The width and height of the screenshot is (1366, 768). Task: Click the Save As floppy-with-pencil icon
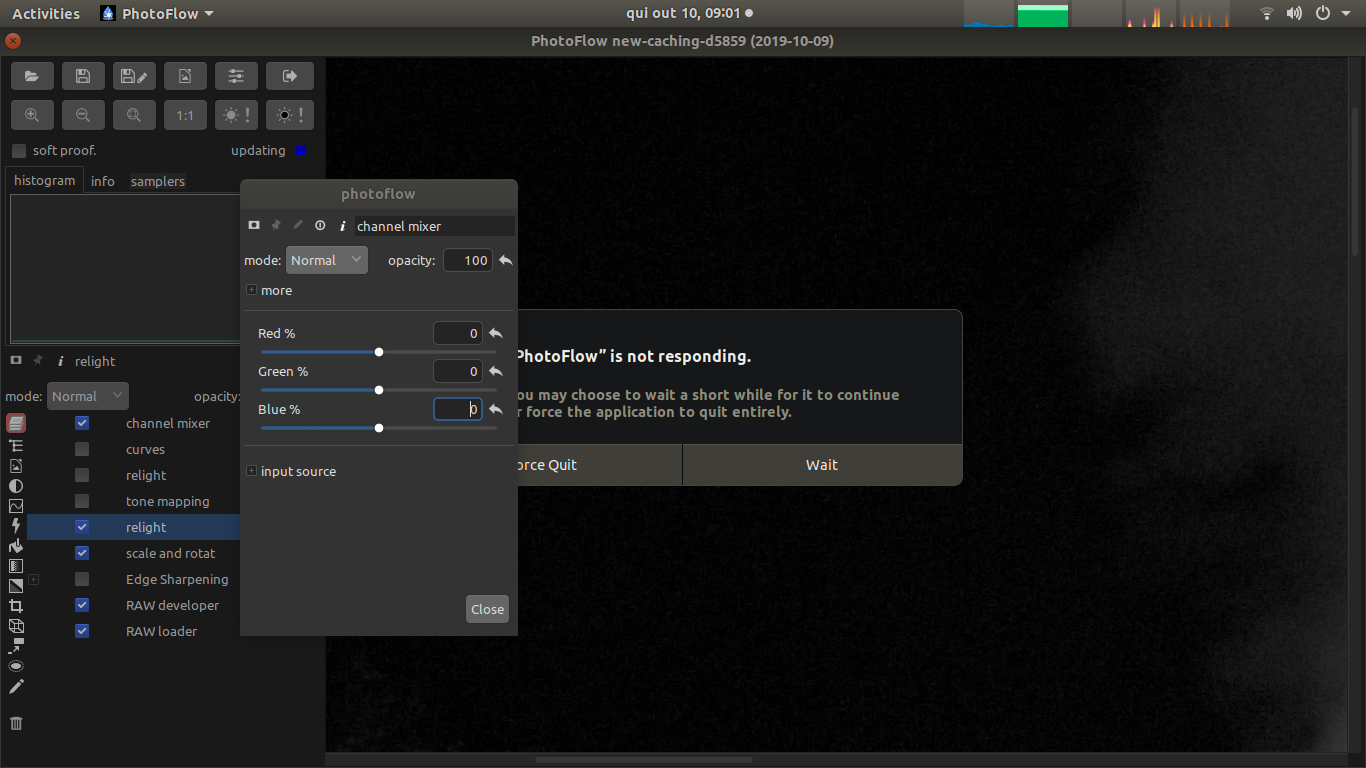tap(134, 76)
